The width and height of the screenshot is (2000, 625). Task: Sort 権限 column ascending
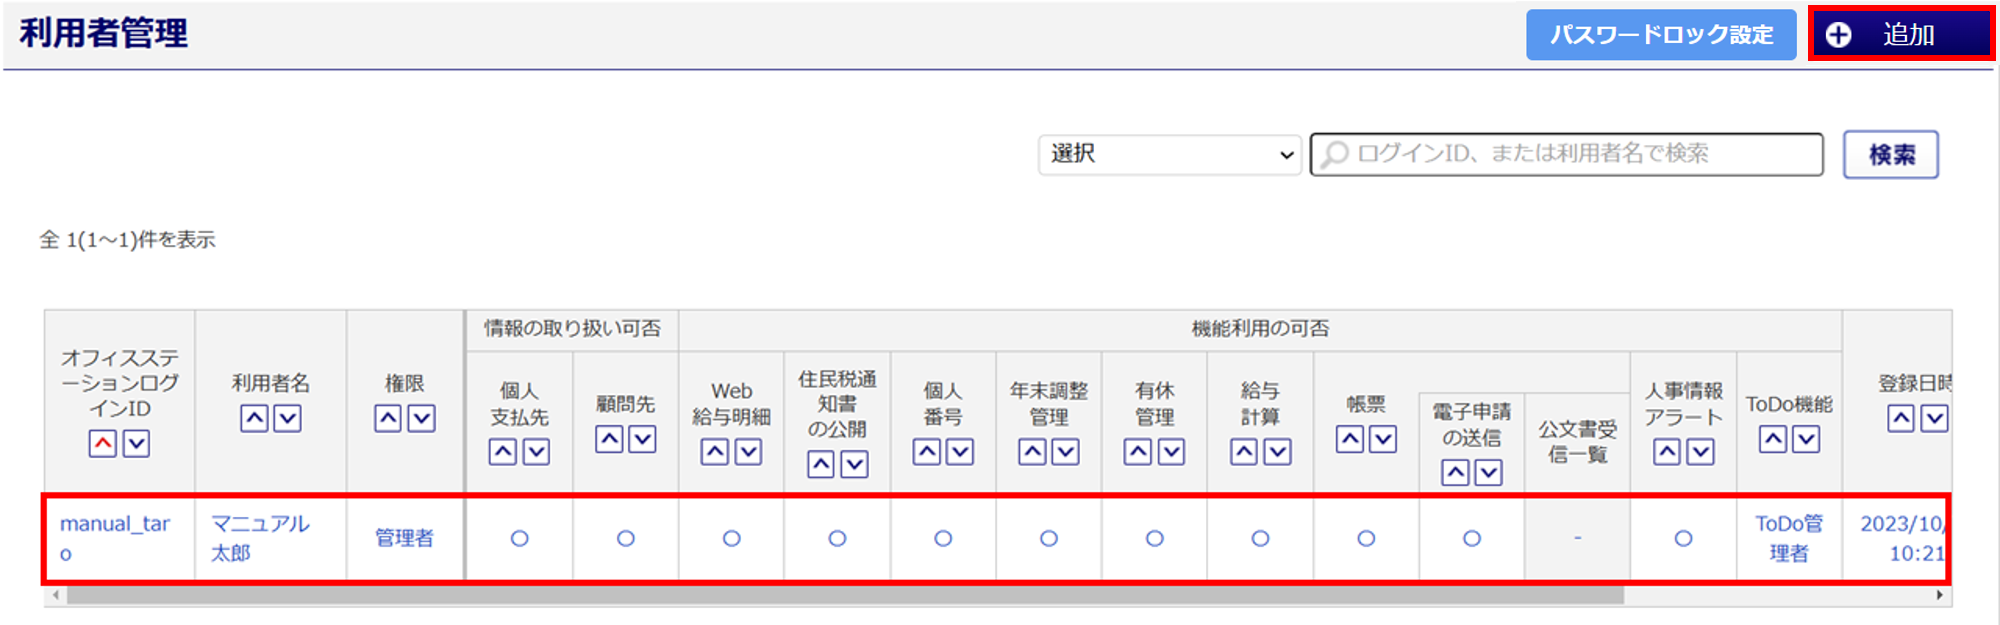click(x=388, y=419)
